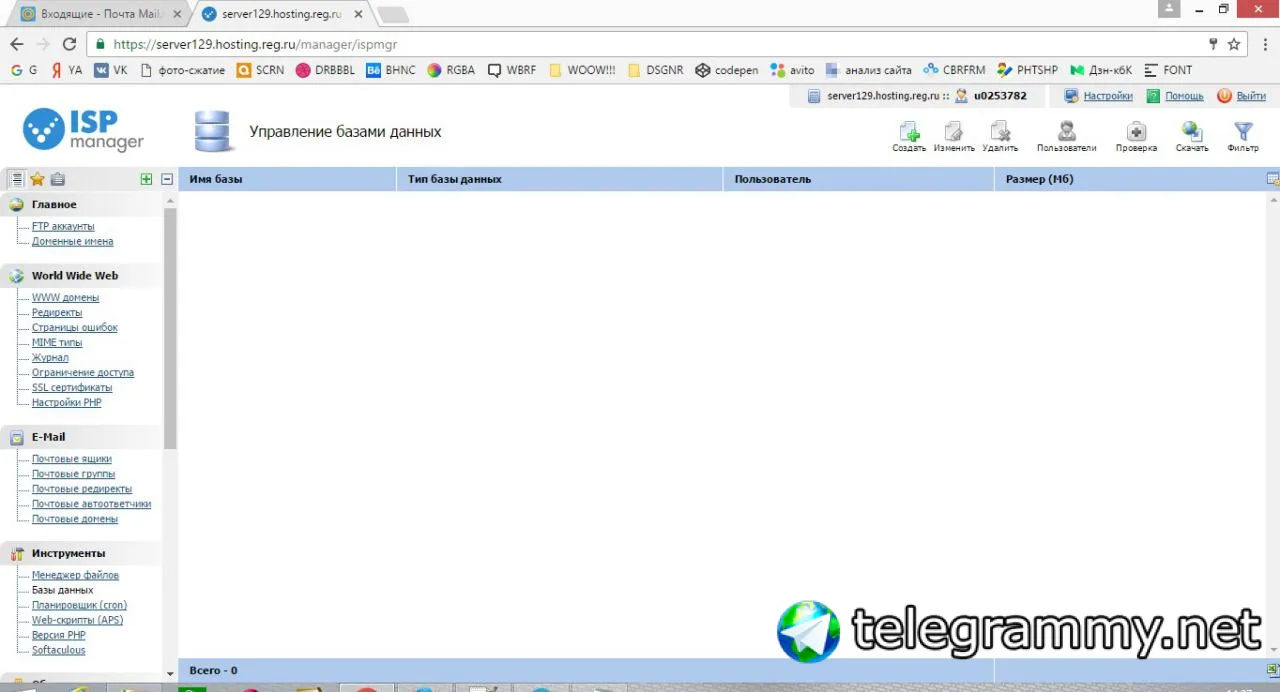Click the clipboard icon next to the star

57,179
